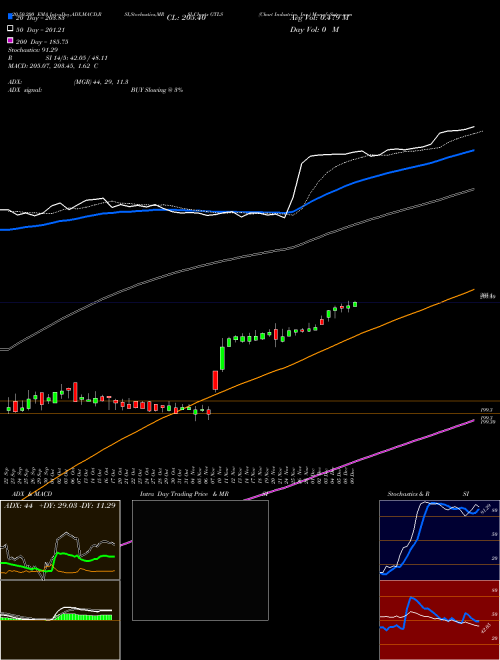500x660 pixels.
Task: Click the 'Day Vol: 0 M' text
Action: coord(314,29)
